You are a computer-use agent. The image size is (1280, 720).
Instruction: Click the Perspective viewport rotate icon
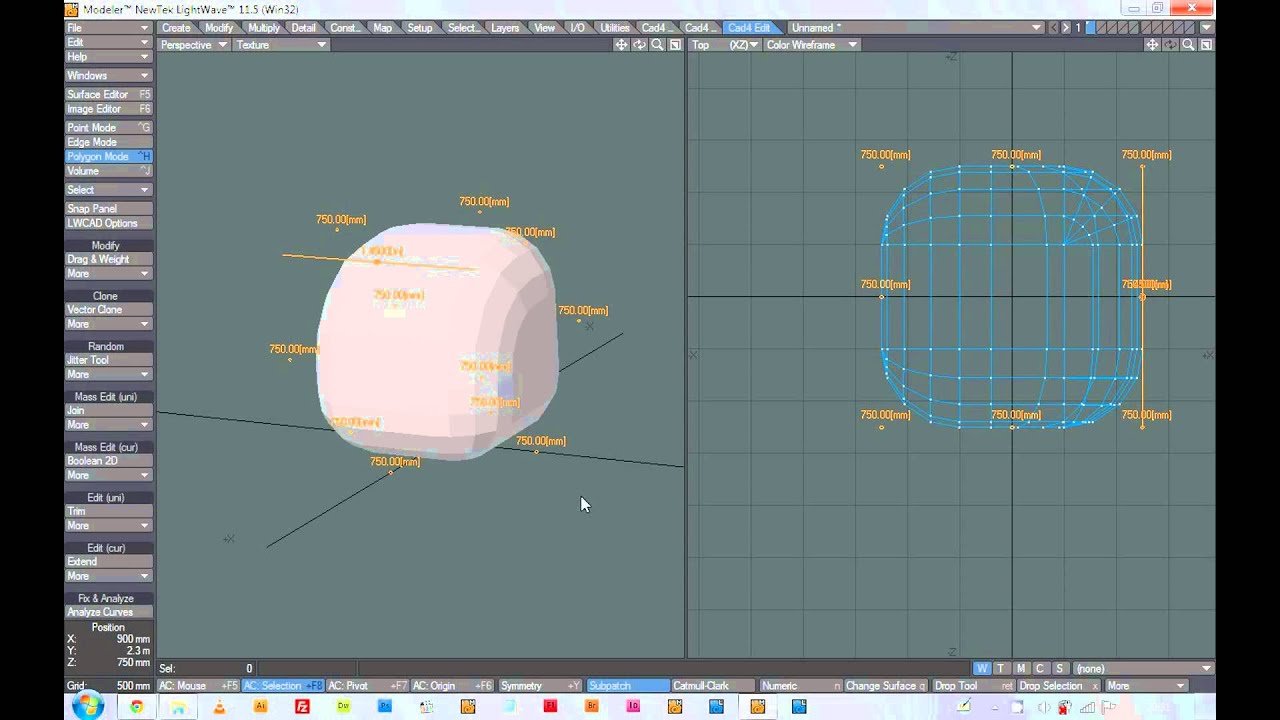point(639,45)
